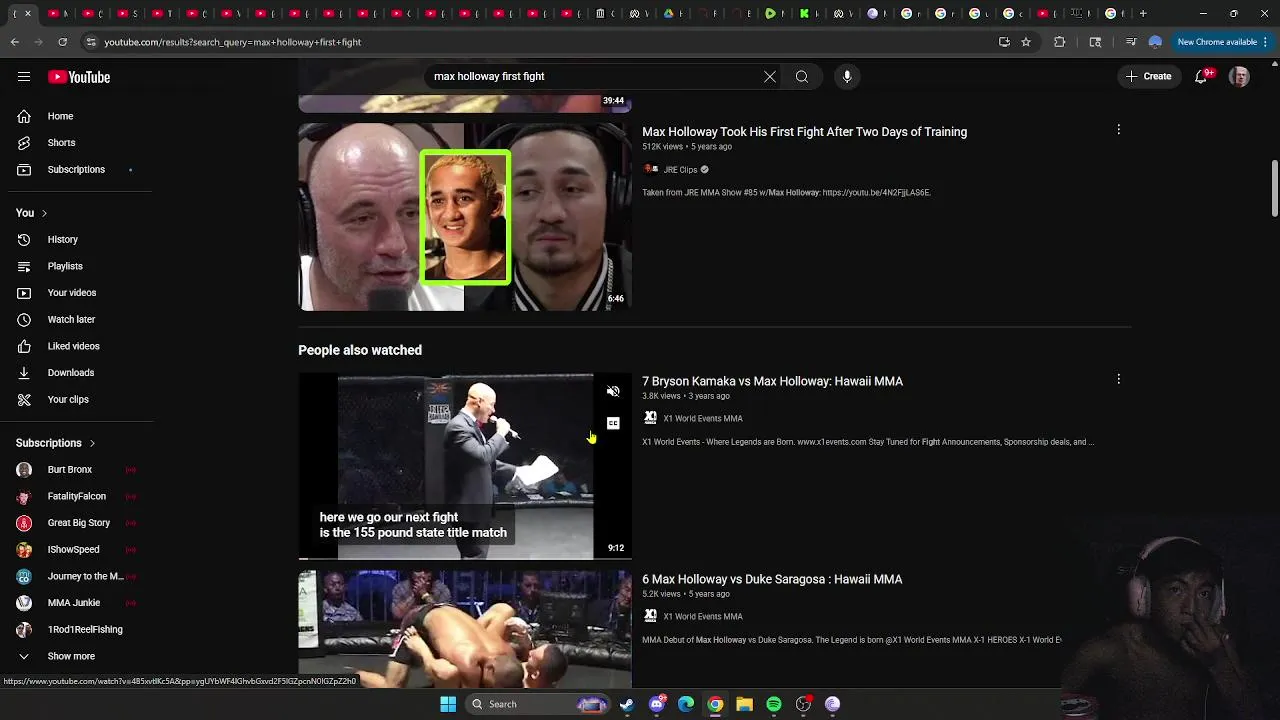The image size is (1280, 720).
Task: Open File Explorer from taskbar
Action: [x=744, y=704]
